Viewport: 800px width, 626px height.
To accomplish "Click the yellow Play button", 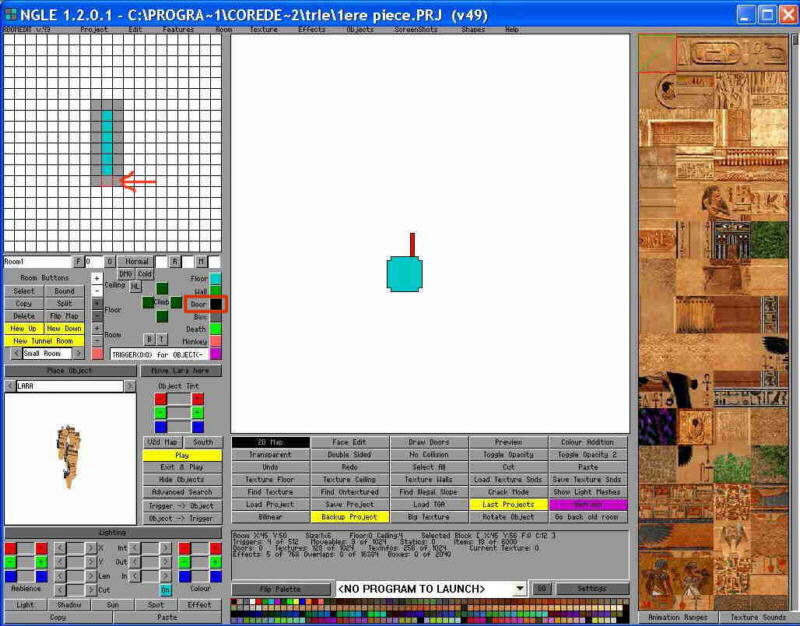I will (x=182, y=455).
